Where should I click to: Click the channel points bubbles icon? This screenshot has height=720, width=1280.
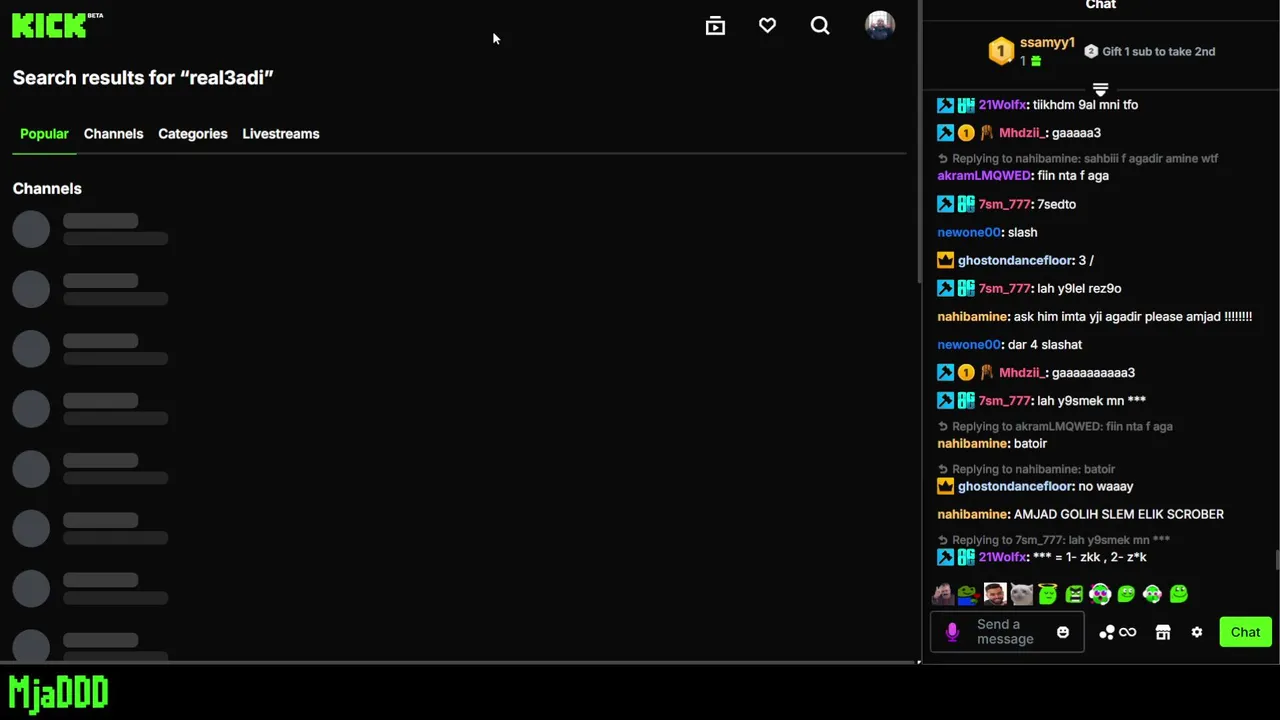point(1107,632)
